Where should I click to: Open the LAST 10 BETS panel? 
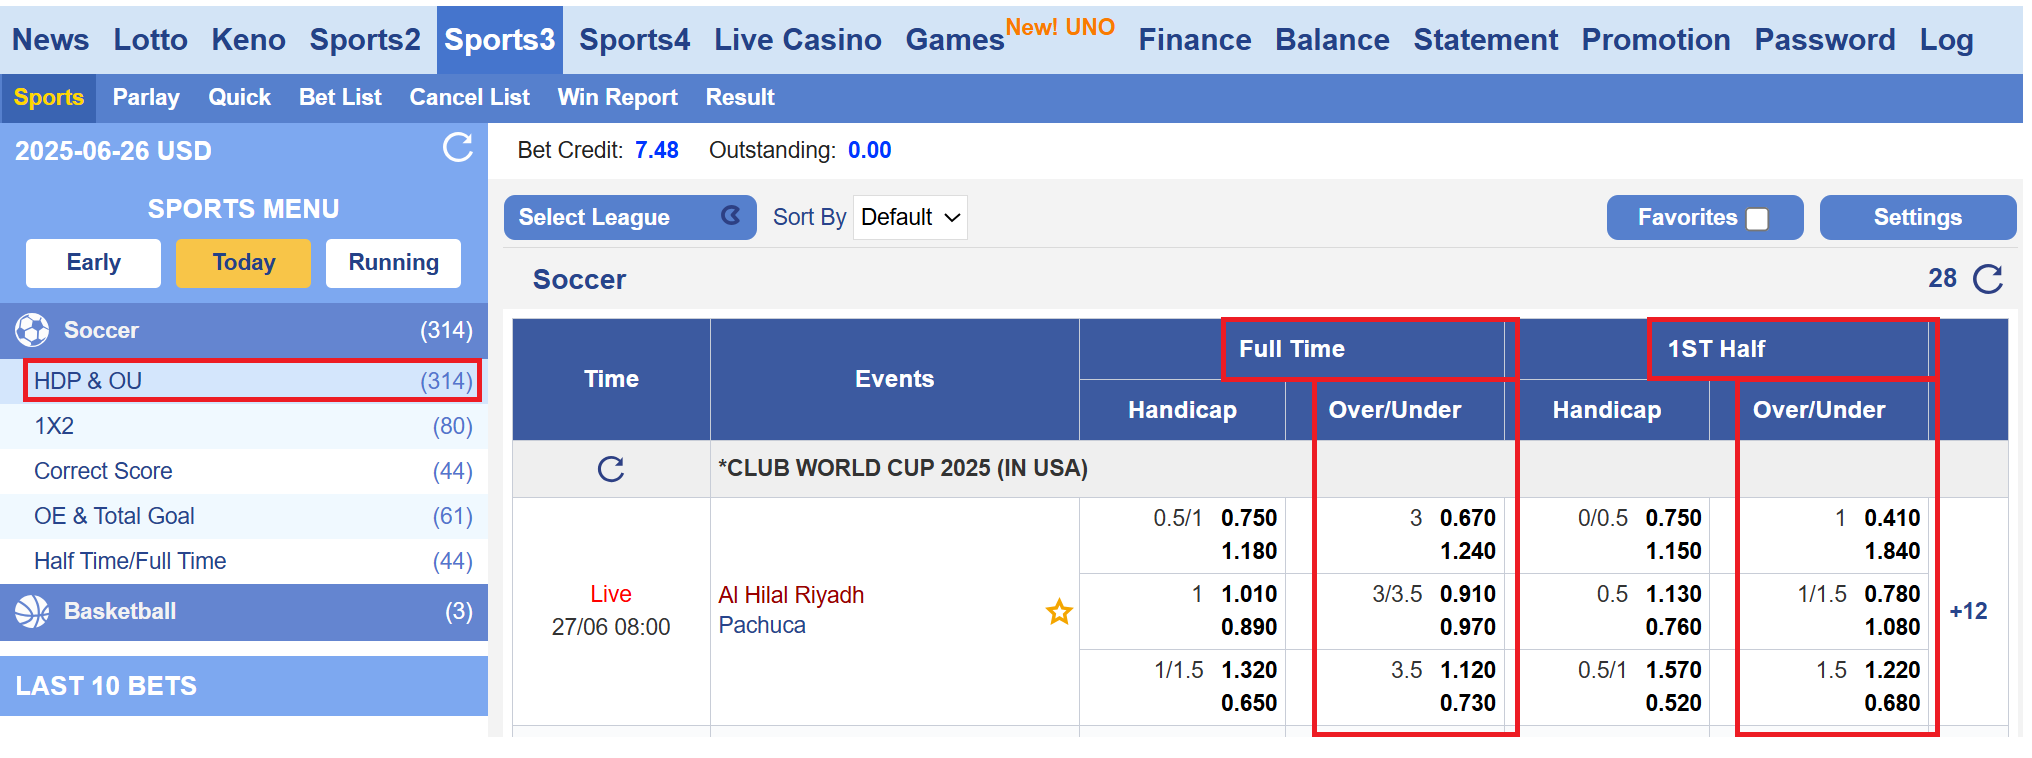point(244,686)
